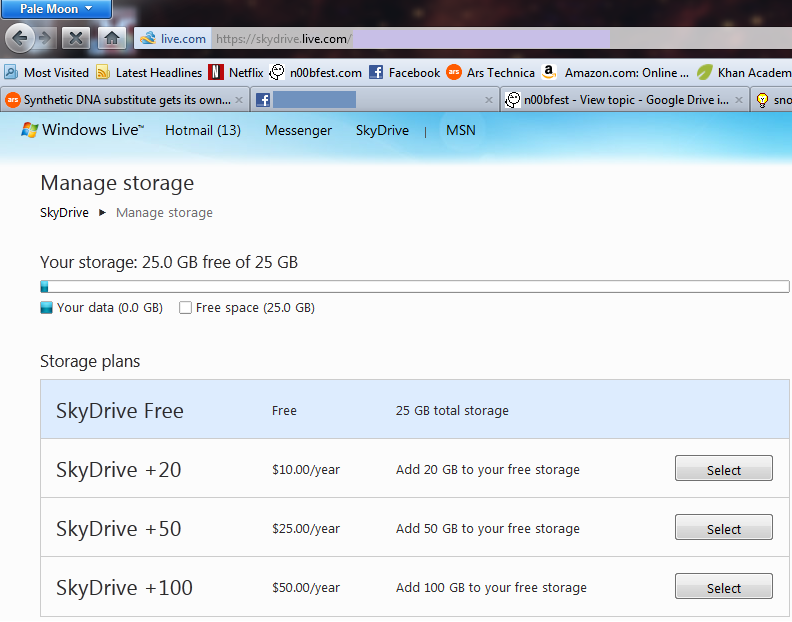Open the browser home page icon
This screenshot has height=622, width=792.
(x=112, y=38)
